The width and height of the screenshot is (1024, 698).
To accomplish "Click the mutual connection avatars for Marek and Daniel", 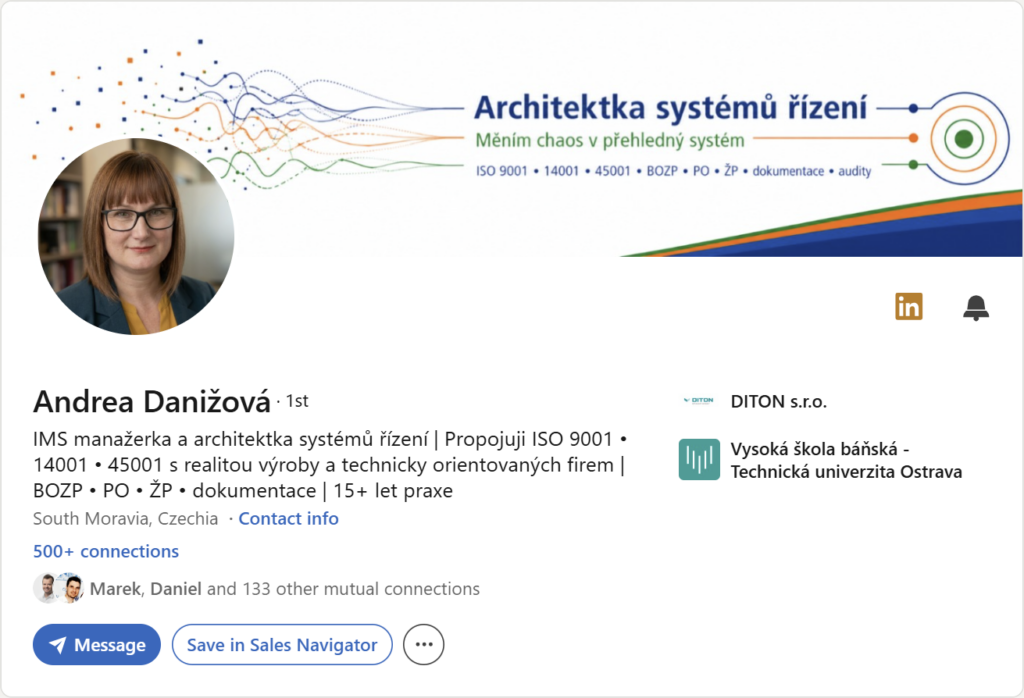I will (x=59, y=588).
